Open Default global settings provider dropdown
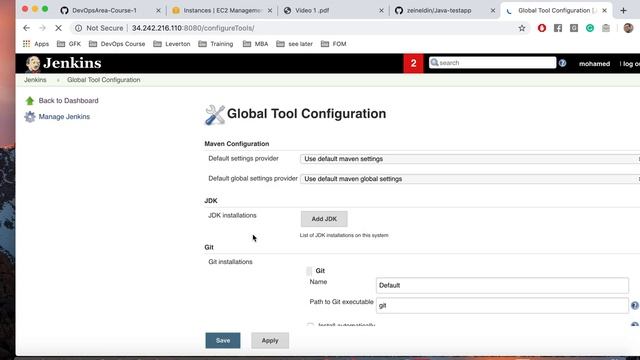Viewport: 640px width, 360px height. pyautogui.click(x=470, y=179)
